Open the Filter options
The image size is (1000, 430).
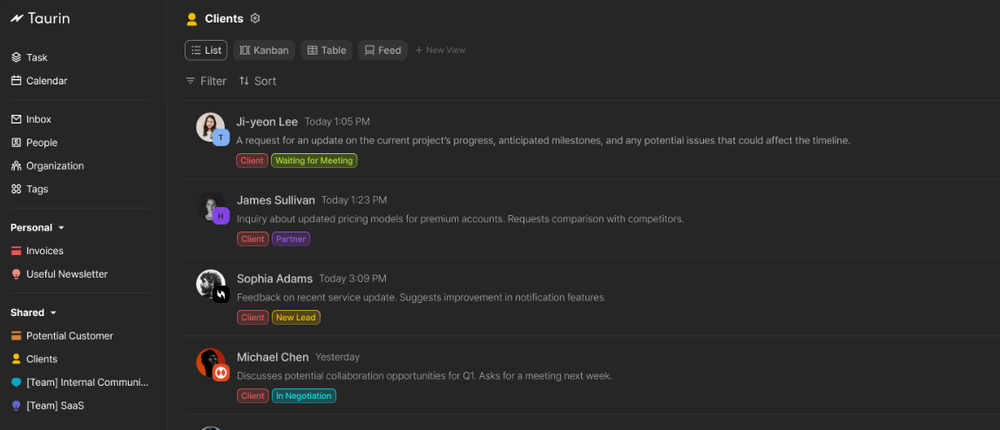pos(206,81)
